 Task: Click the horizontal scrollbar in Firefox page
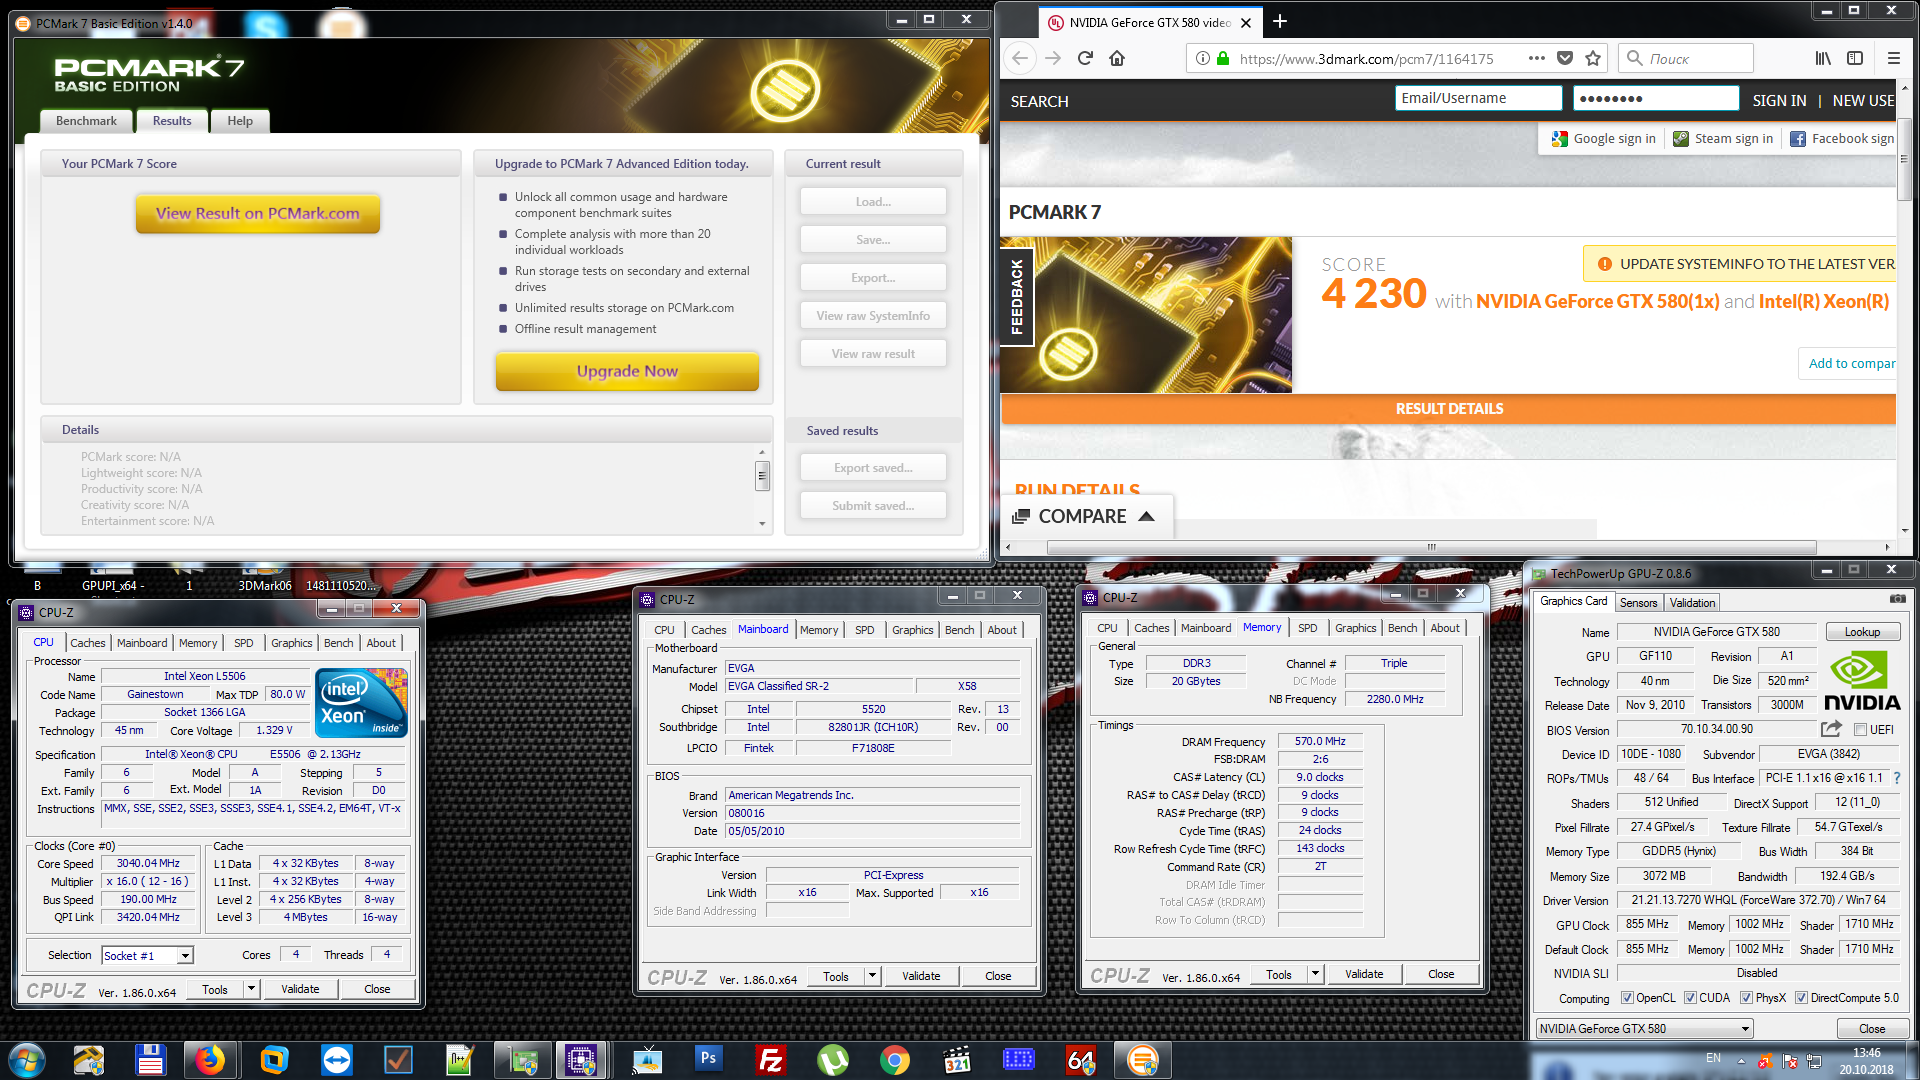1431,547
